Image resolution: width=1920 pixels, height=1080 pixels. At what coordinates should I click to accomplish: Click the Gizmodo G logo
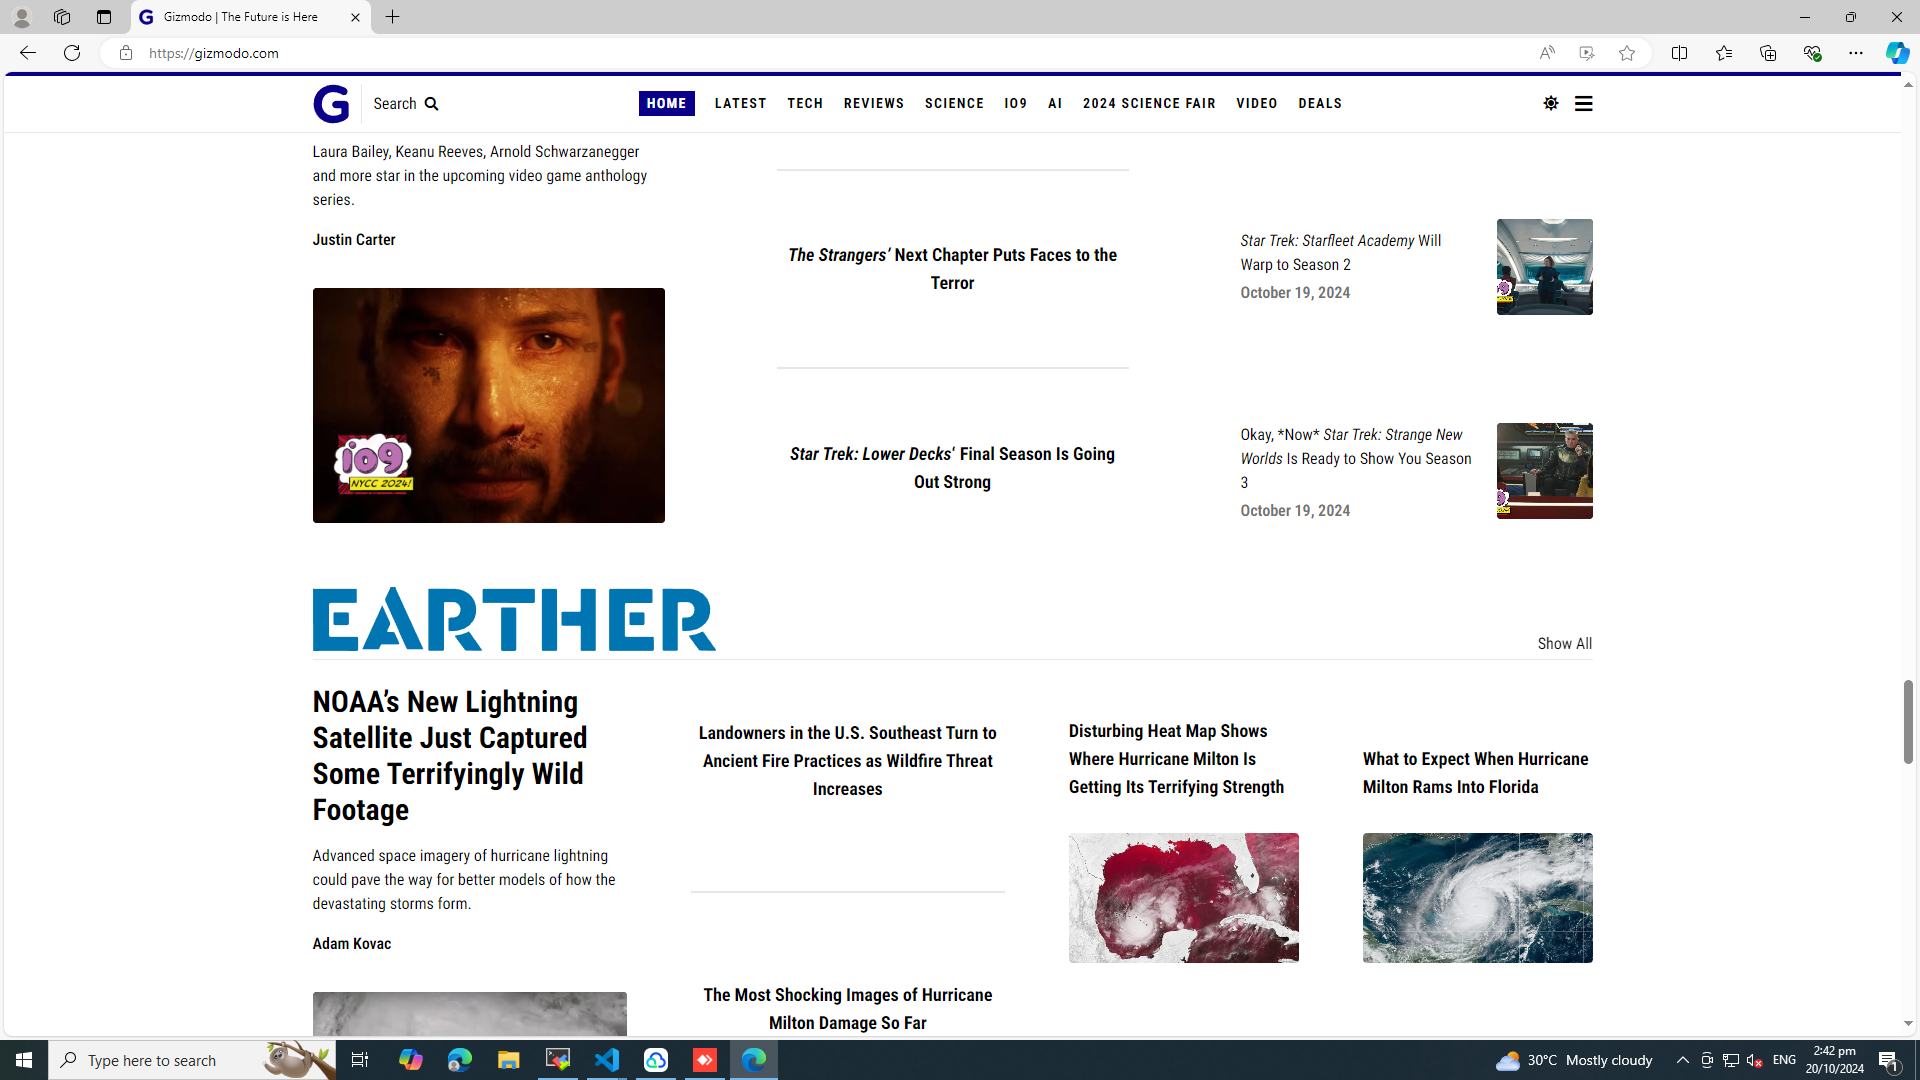click(x=331, y=104)
